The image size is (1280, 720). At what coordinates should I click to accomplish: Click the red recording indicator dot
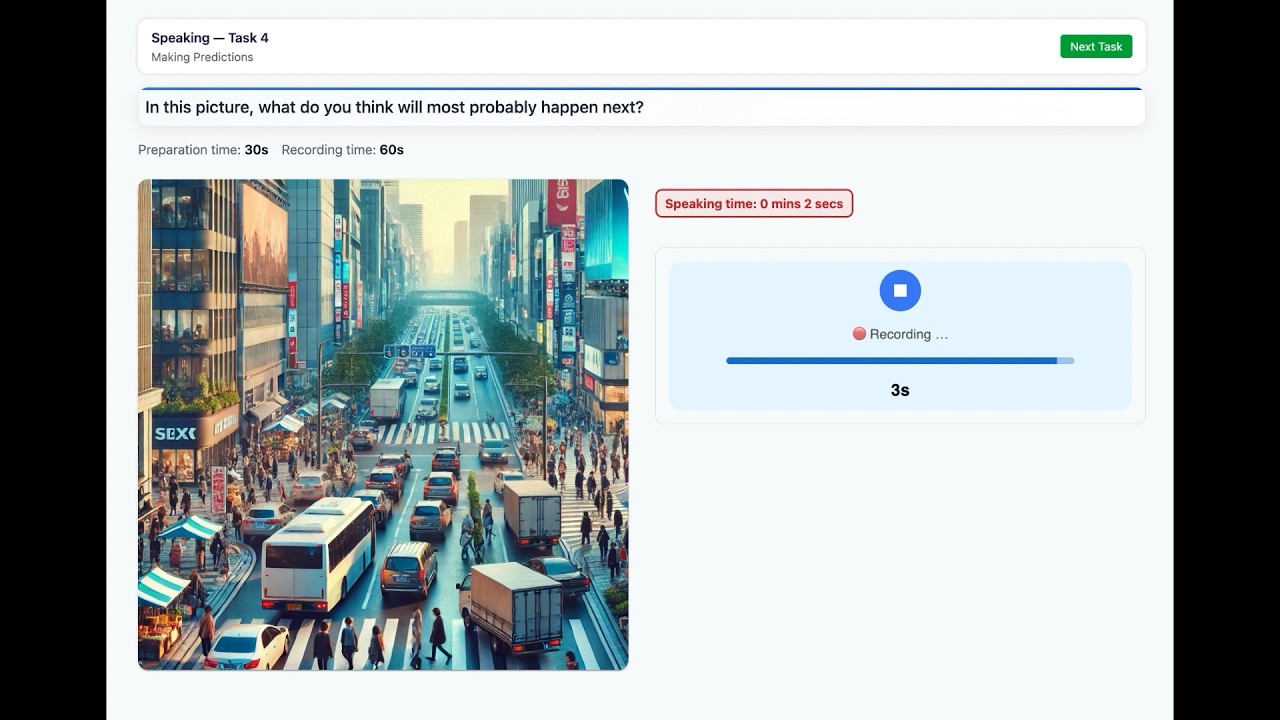pos(859,334)
